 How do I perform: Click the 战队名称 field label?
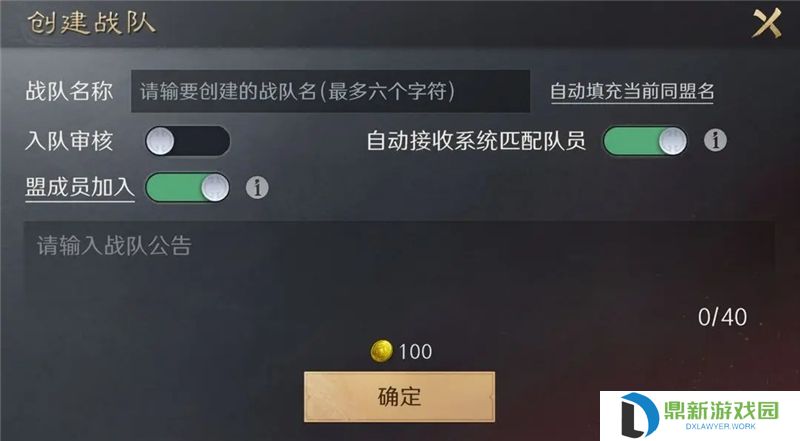tap(69, 91)
